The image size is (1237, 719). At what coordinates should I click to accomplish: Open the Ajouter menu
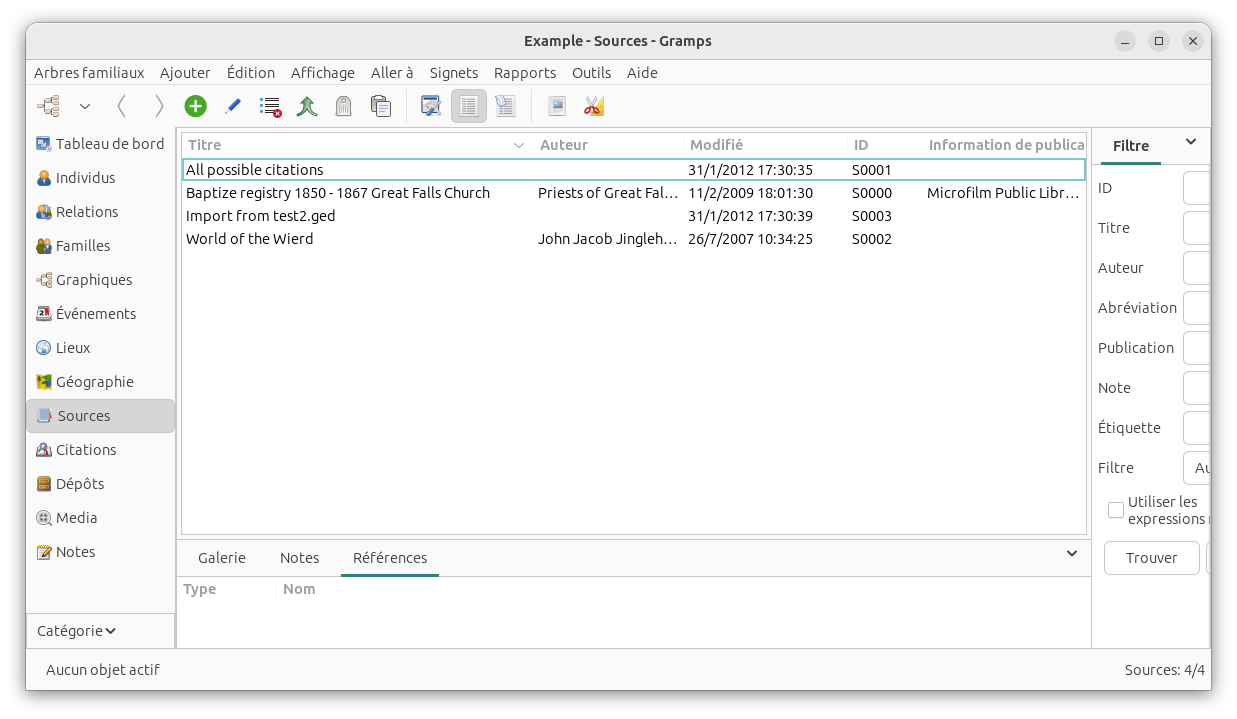tap(185, 73)
